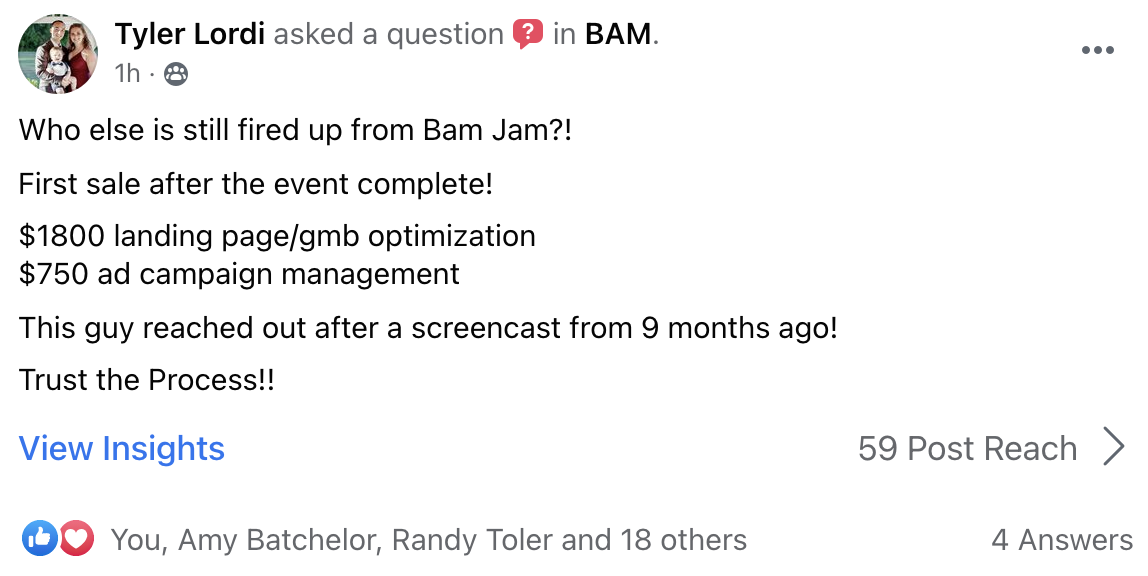
Task: Click the red question mark badge
Action: [528, 35]
